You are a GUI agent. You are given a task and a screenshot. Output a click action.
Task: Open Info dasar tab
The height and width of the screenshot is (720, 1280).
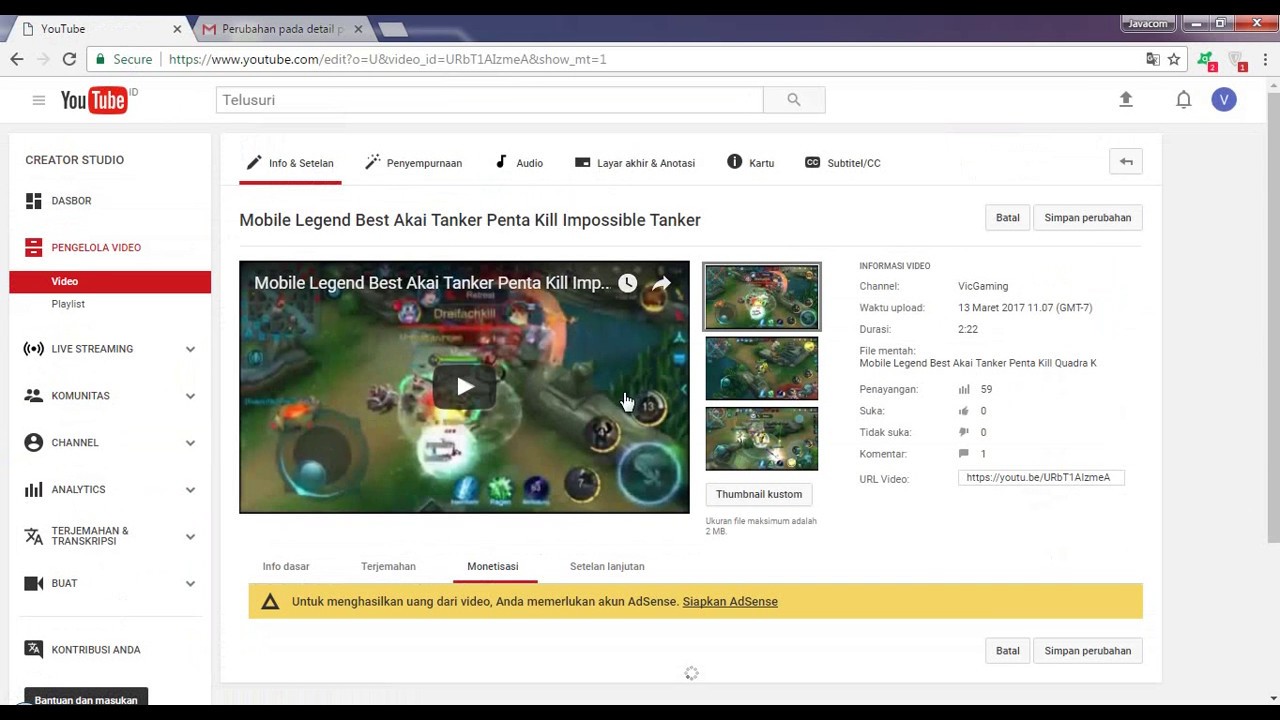[286, 566]
